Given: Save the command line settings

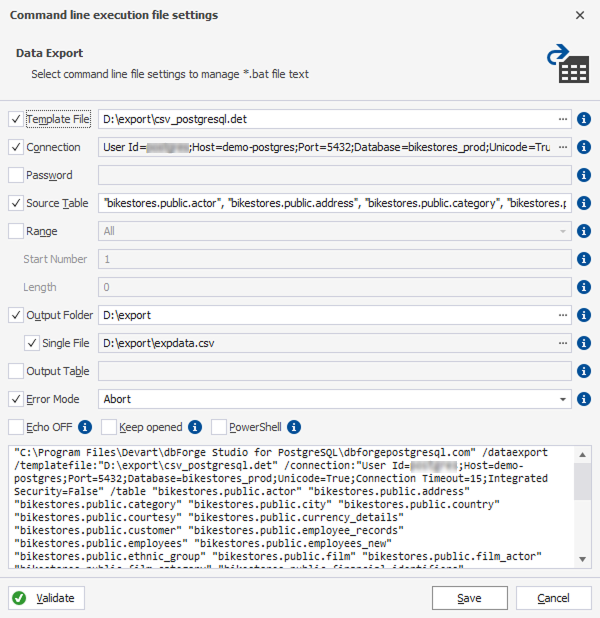Looking at the screenshot, I should coord(470,598).
